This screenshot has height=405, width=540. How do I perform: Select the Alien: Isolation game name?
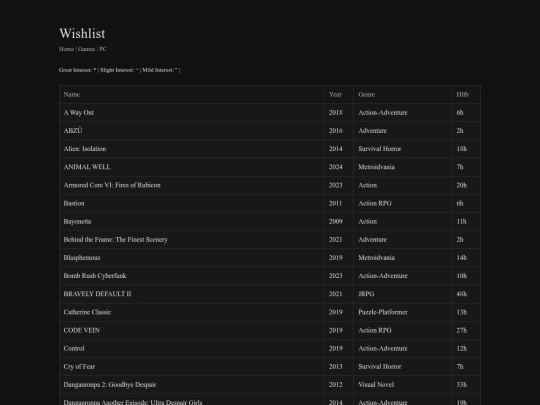point(85,149)
